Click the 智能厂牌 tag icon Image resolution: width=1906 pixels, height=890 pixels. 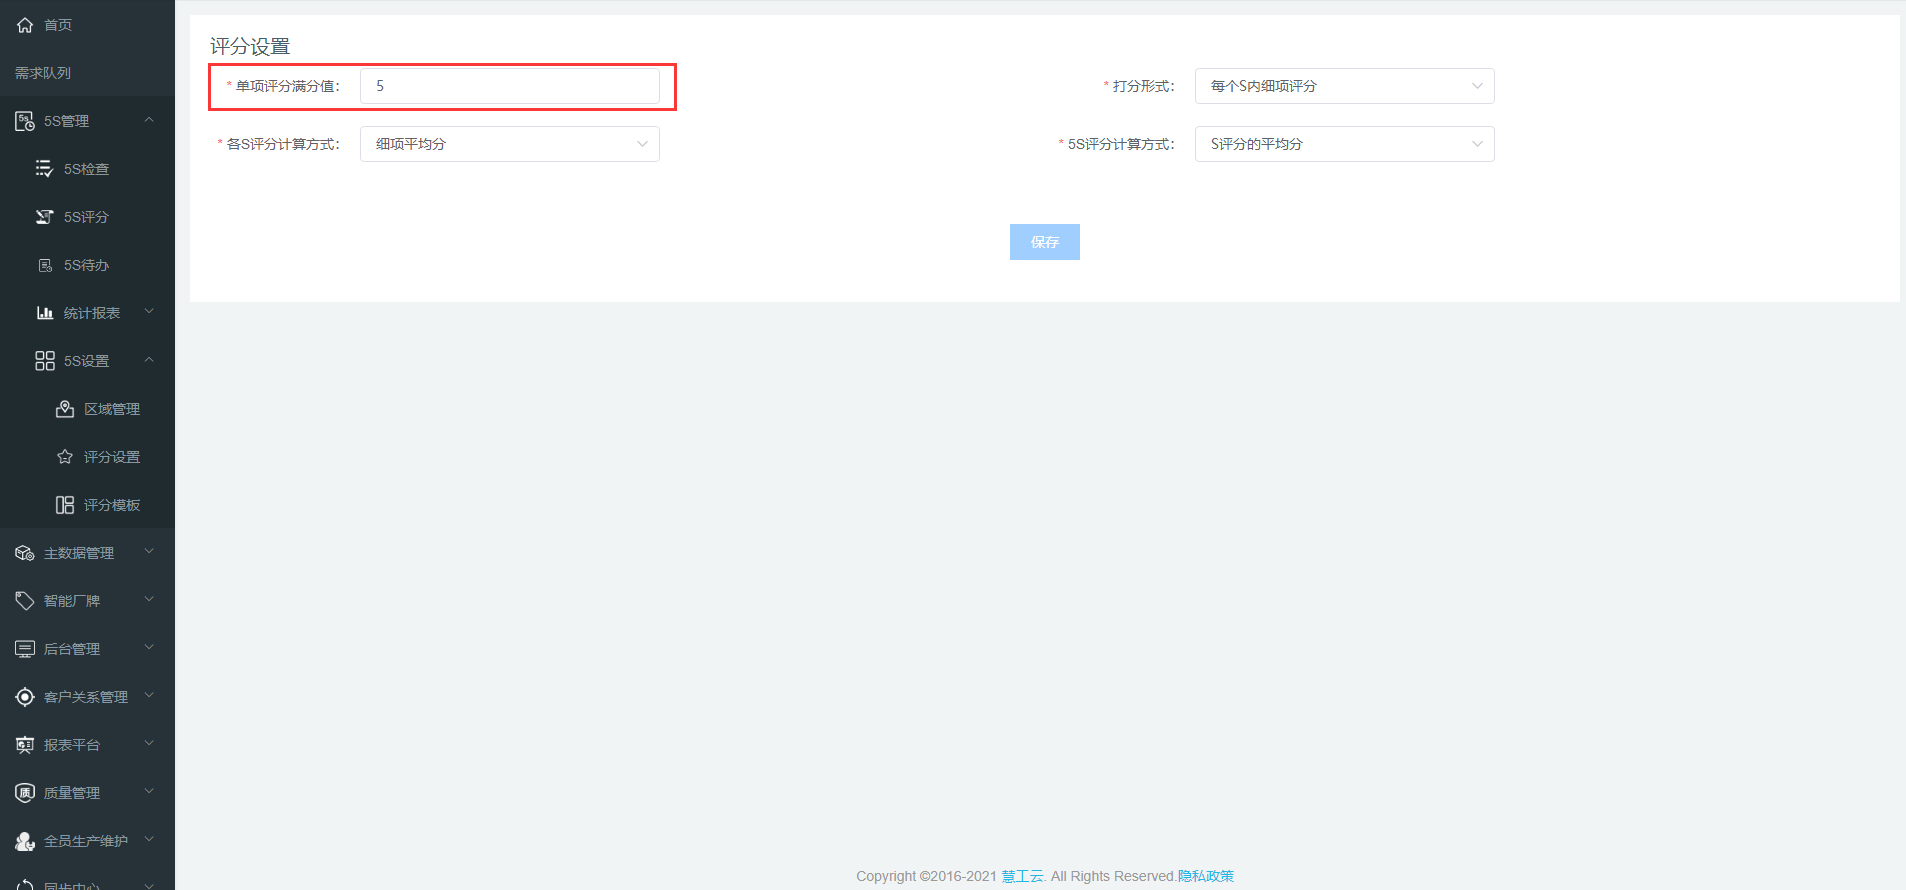coord(25,601)
